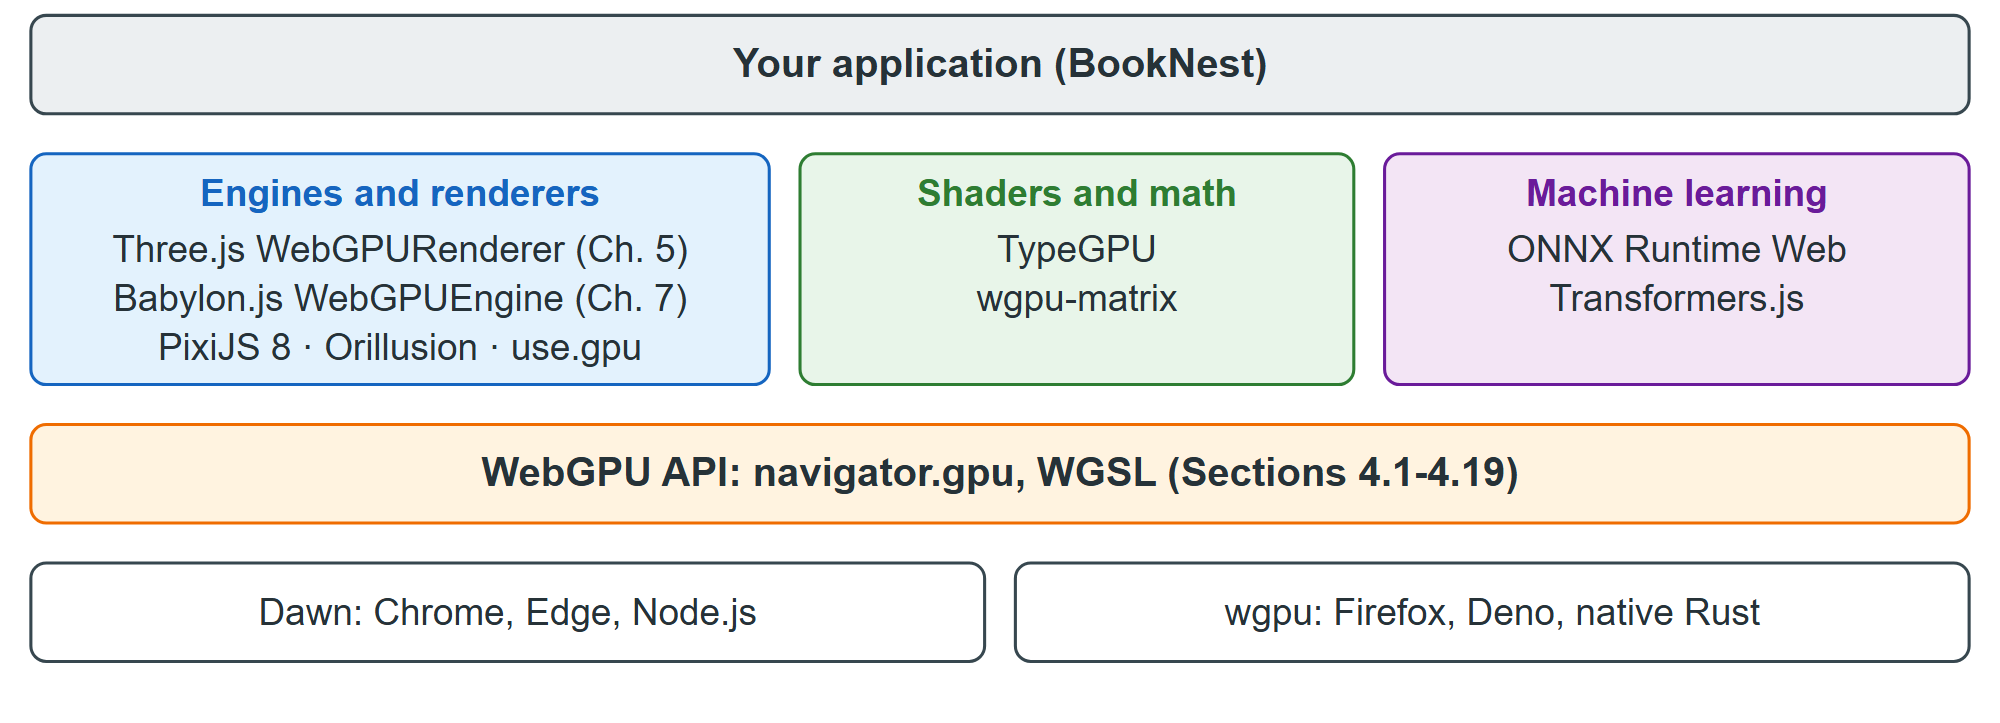Click the 'ONNX Runtime Web' text
The height and width of the screenshot is (723, 2000).
tap(1677, 250)
